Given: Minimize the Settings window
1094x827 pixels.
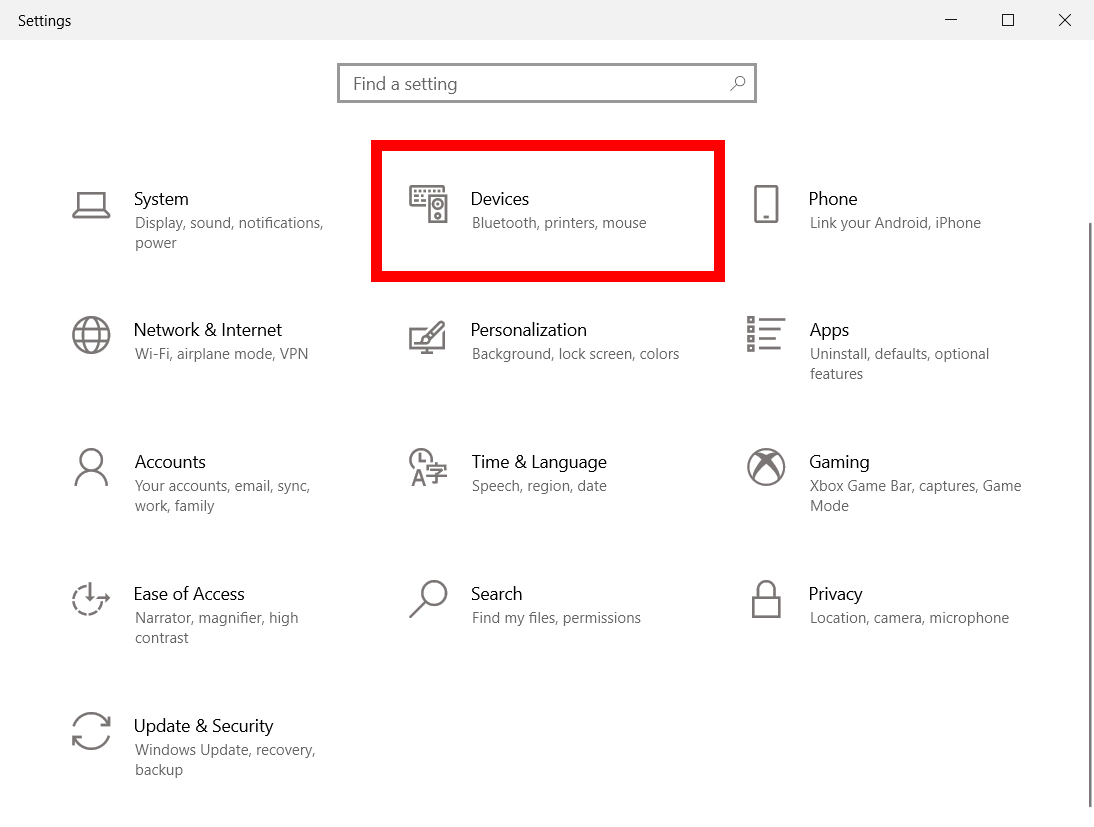Looking at the screenshot, I should (950, 20).
